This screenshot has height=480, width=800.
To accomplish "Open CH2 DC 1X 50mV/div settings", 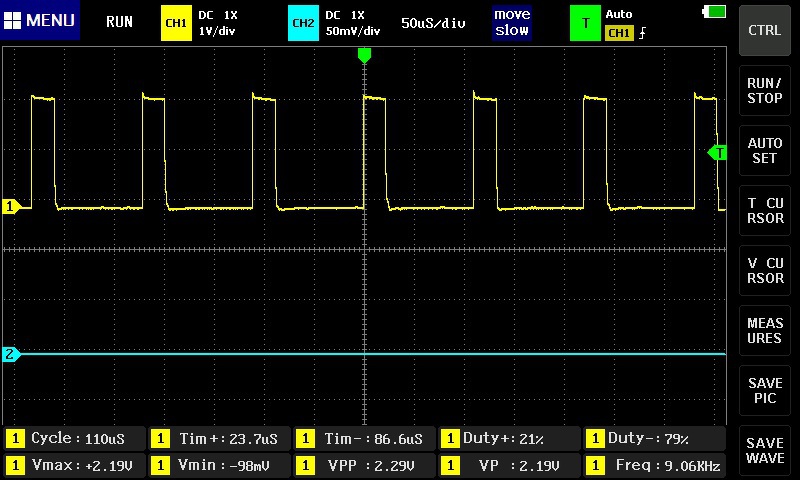I will point(353,22).
